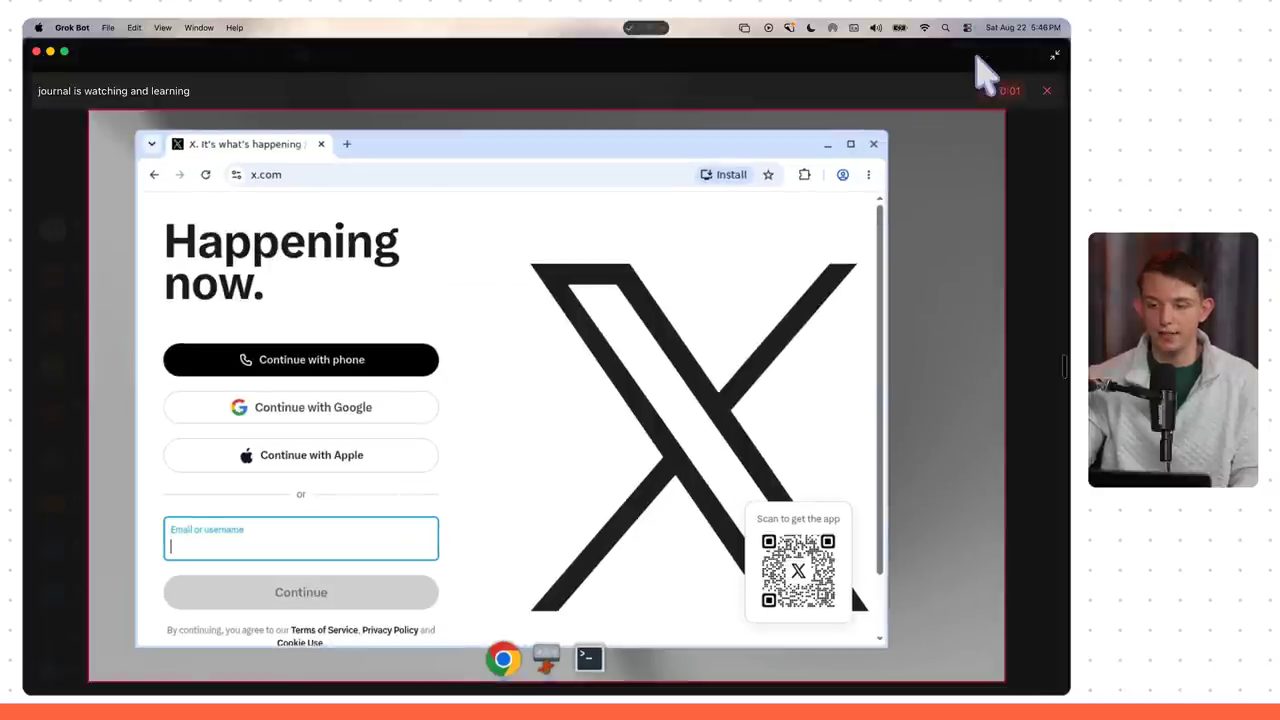Click Continue with phone button

coord(301,360)
